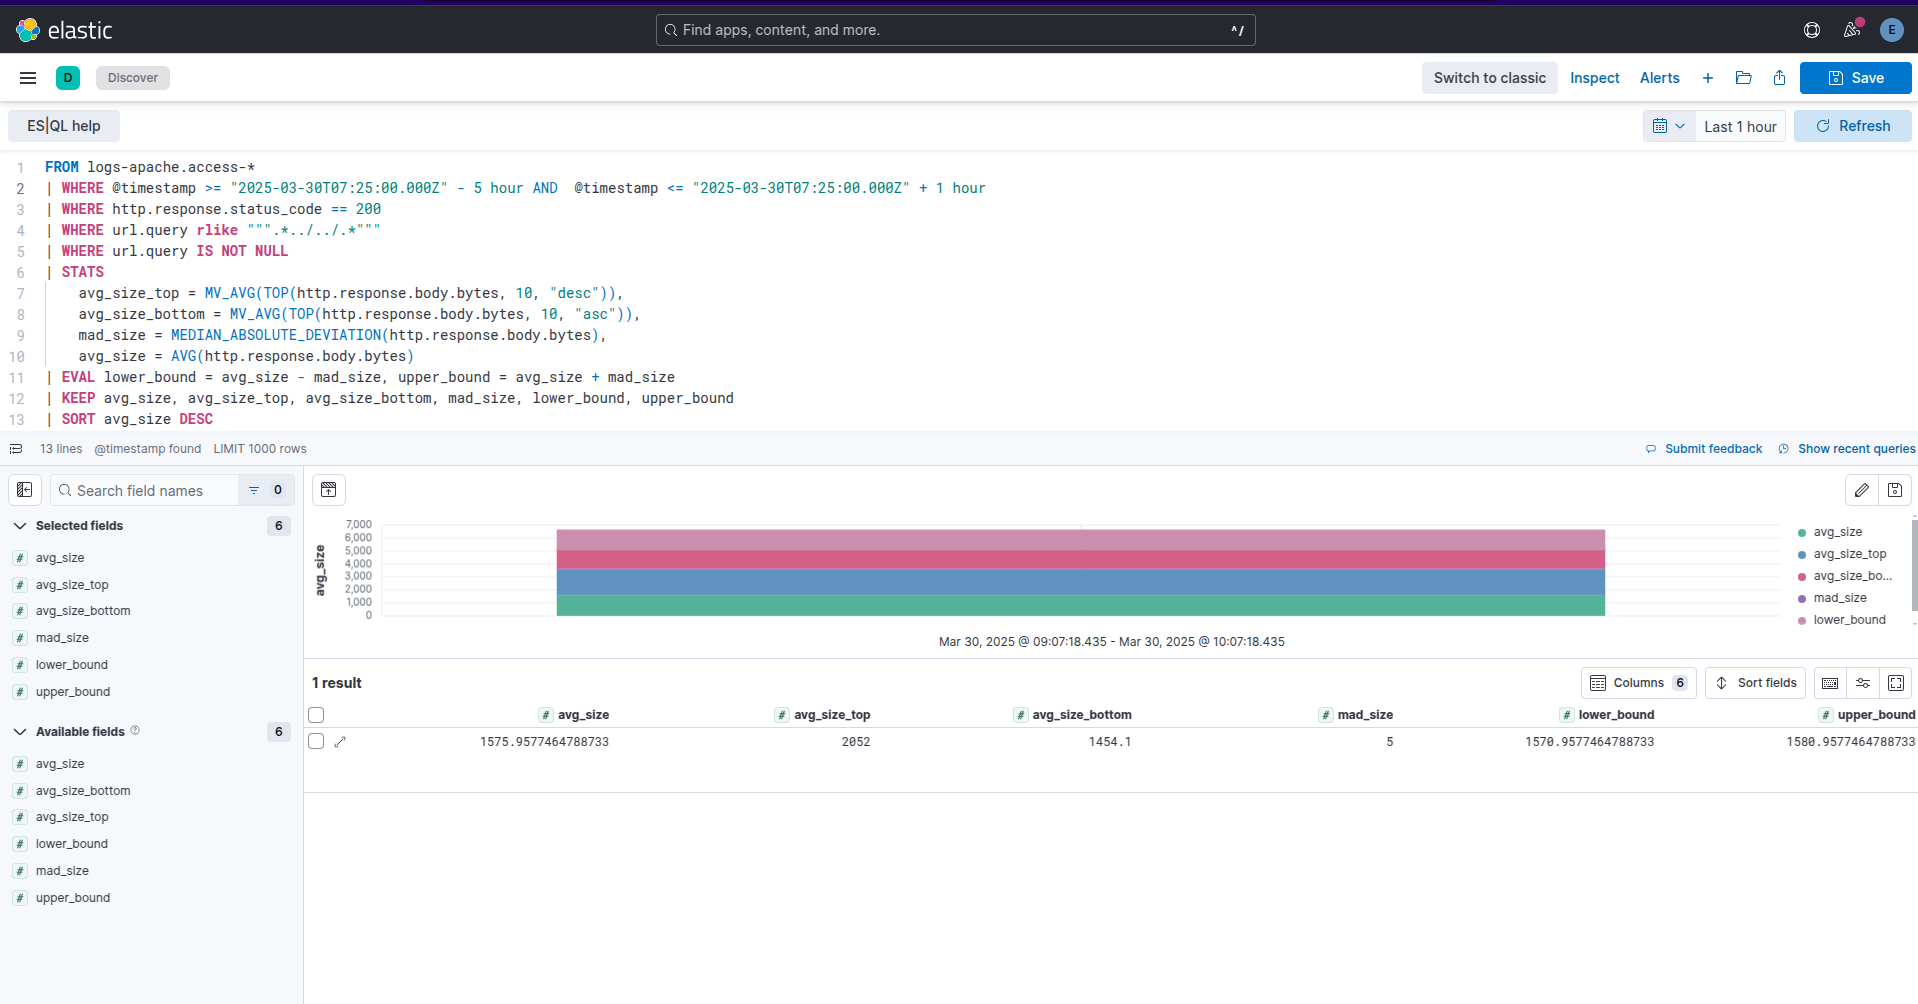The width and height of the screenshot is (1918, 1004).
Task: Expand the single result row
Action: 340,742
